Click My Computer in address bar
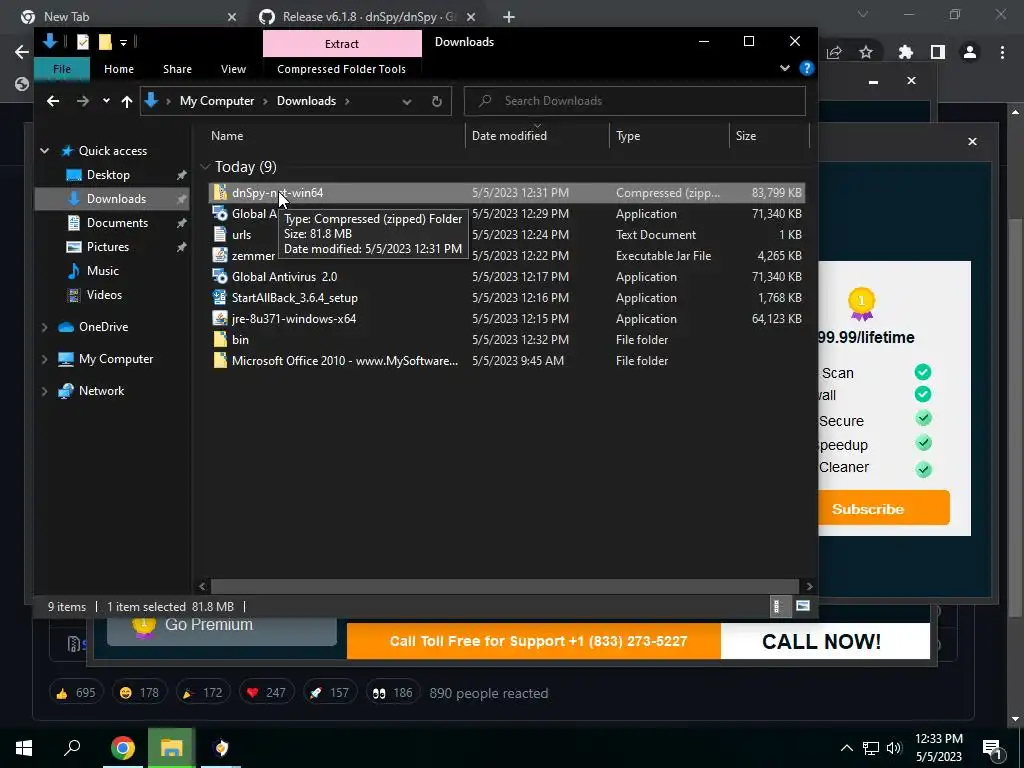This screenshot has width=1024, height=768. [217, 101]
